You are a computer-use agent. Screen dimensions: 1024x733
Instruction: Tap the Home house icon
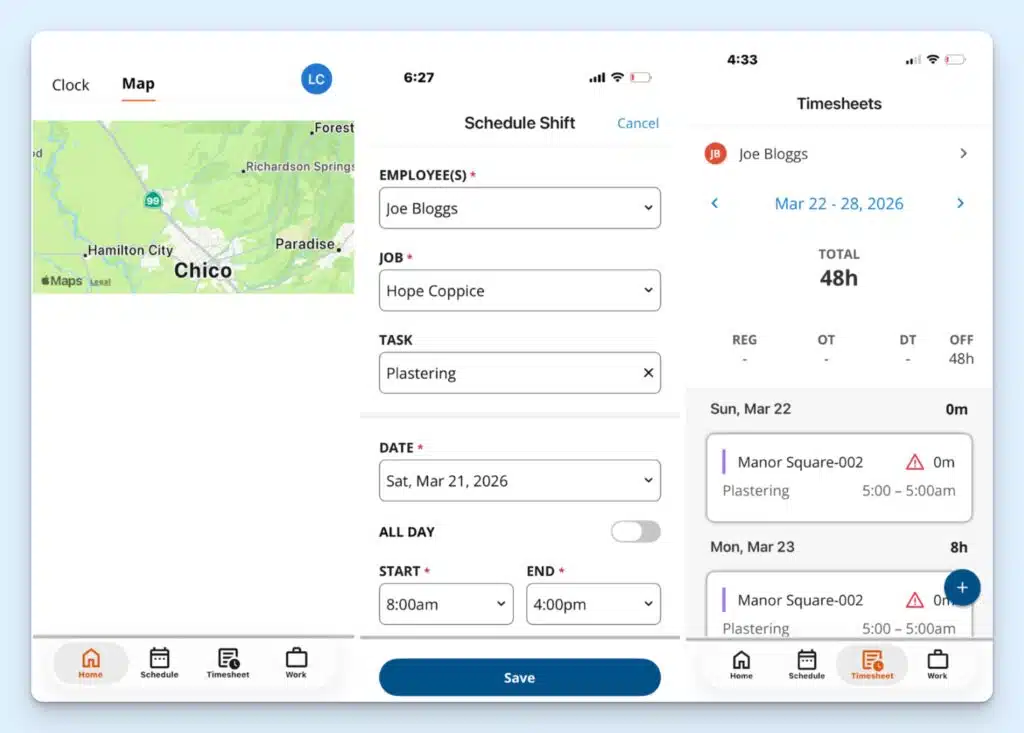pos(90,656)
